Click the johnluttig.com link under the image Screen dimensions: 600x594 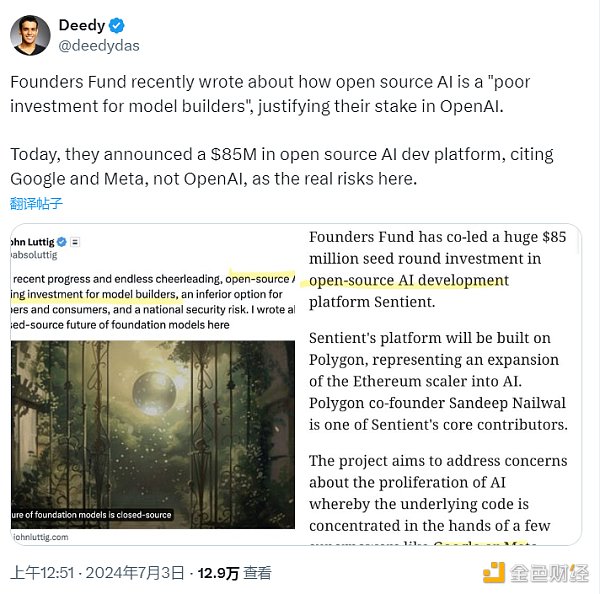(43, 536)
